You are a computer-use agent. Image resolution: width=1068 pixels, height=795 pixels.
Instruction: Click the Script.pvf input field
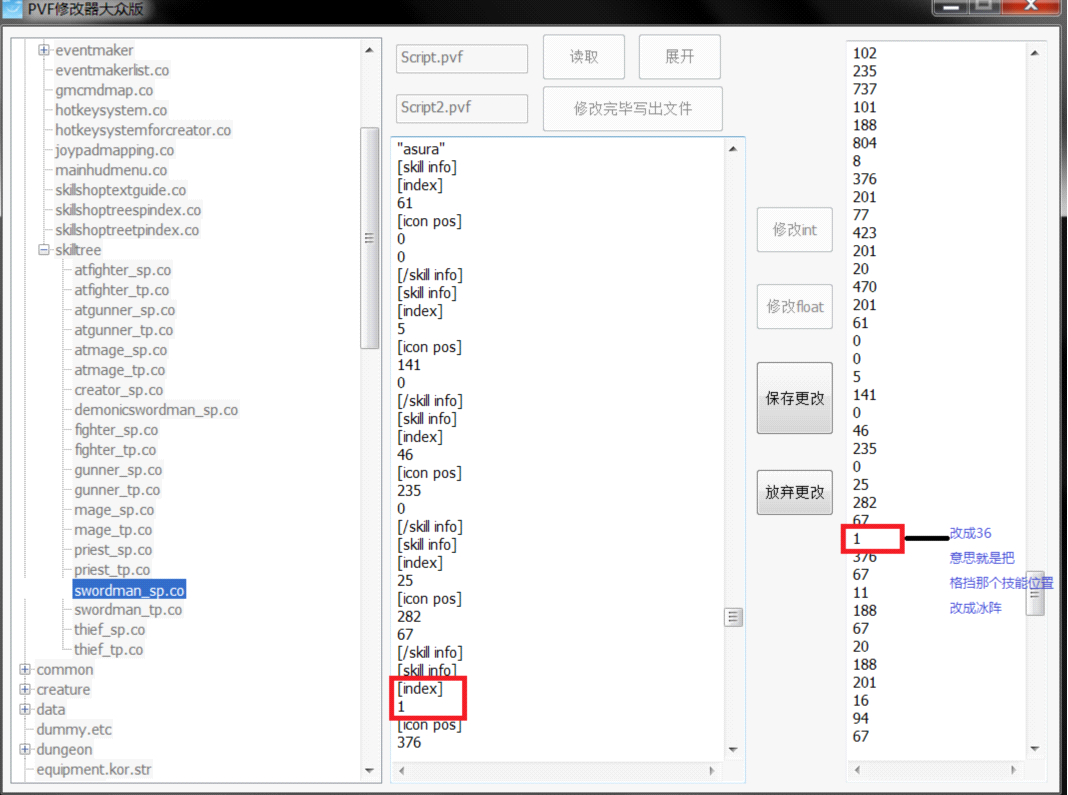coord(461,58)
